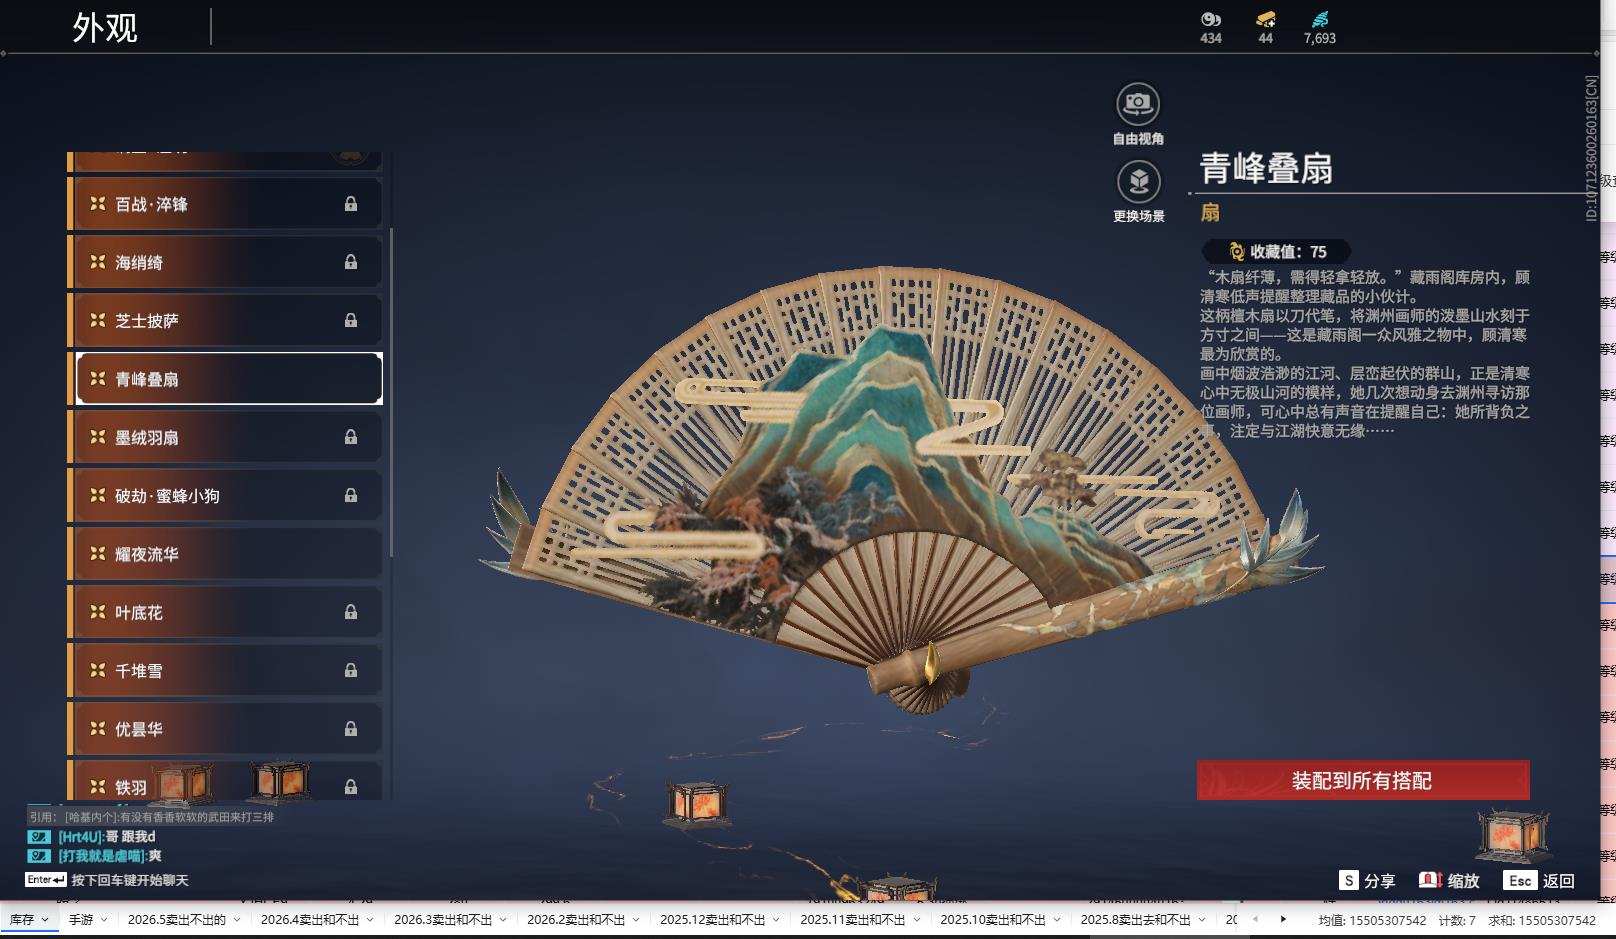Equip to all outfits (装配到所有搭配)
The height and width of the screenshot is (939, 1616).
[1363, 780]
